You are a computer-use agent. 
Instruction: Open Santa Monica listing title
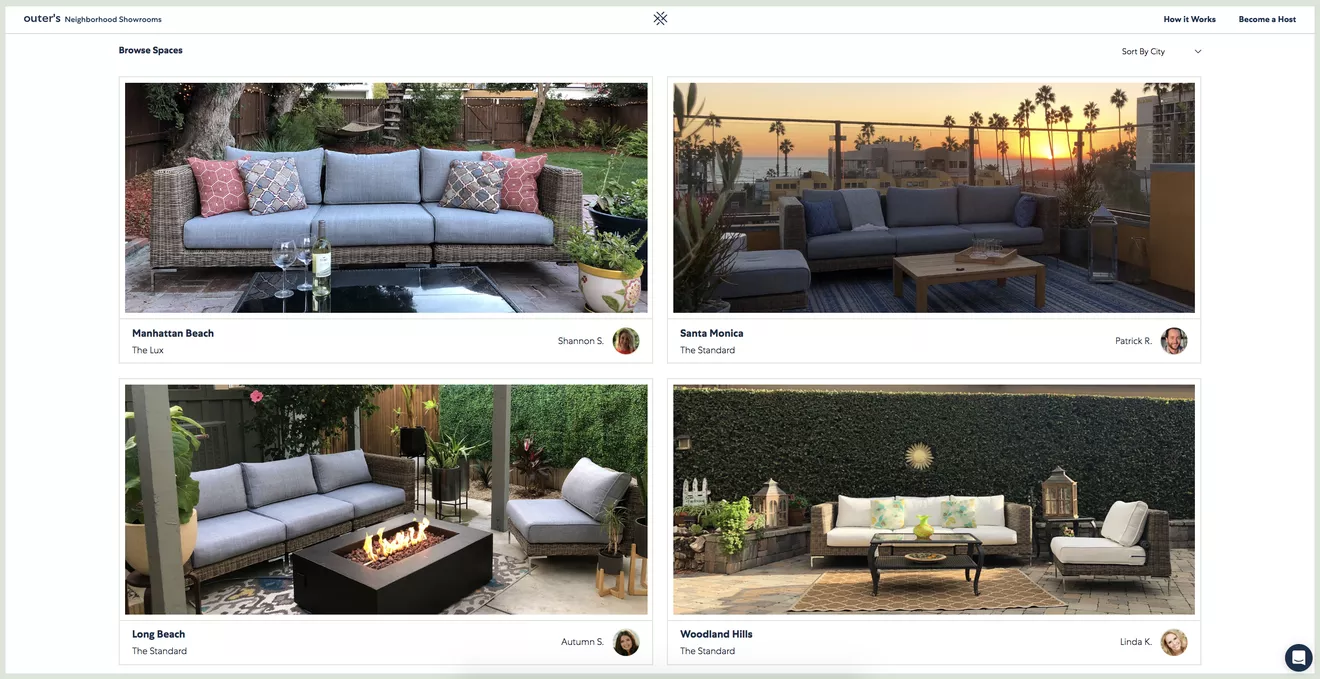(712, 333)
